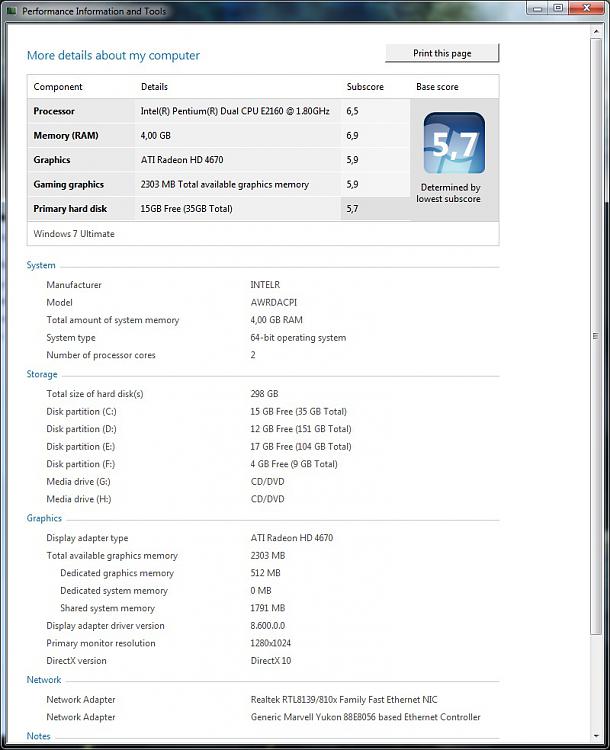Click the 64-bit operating system value

pyautogui.click(x=298, y=338)
